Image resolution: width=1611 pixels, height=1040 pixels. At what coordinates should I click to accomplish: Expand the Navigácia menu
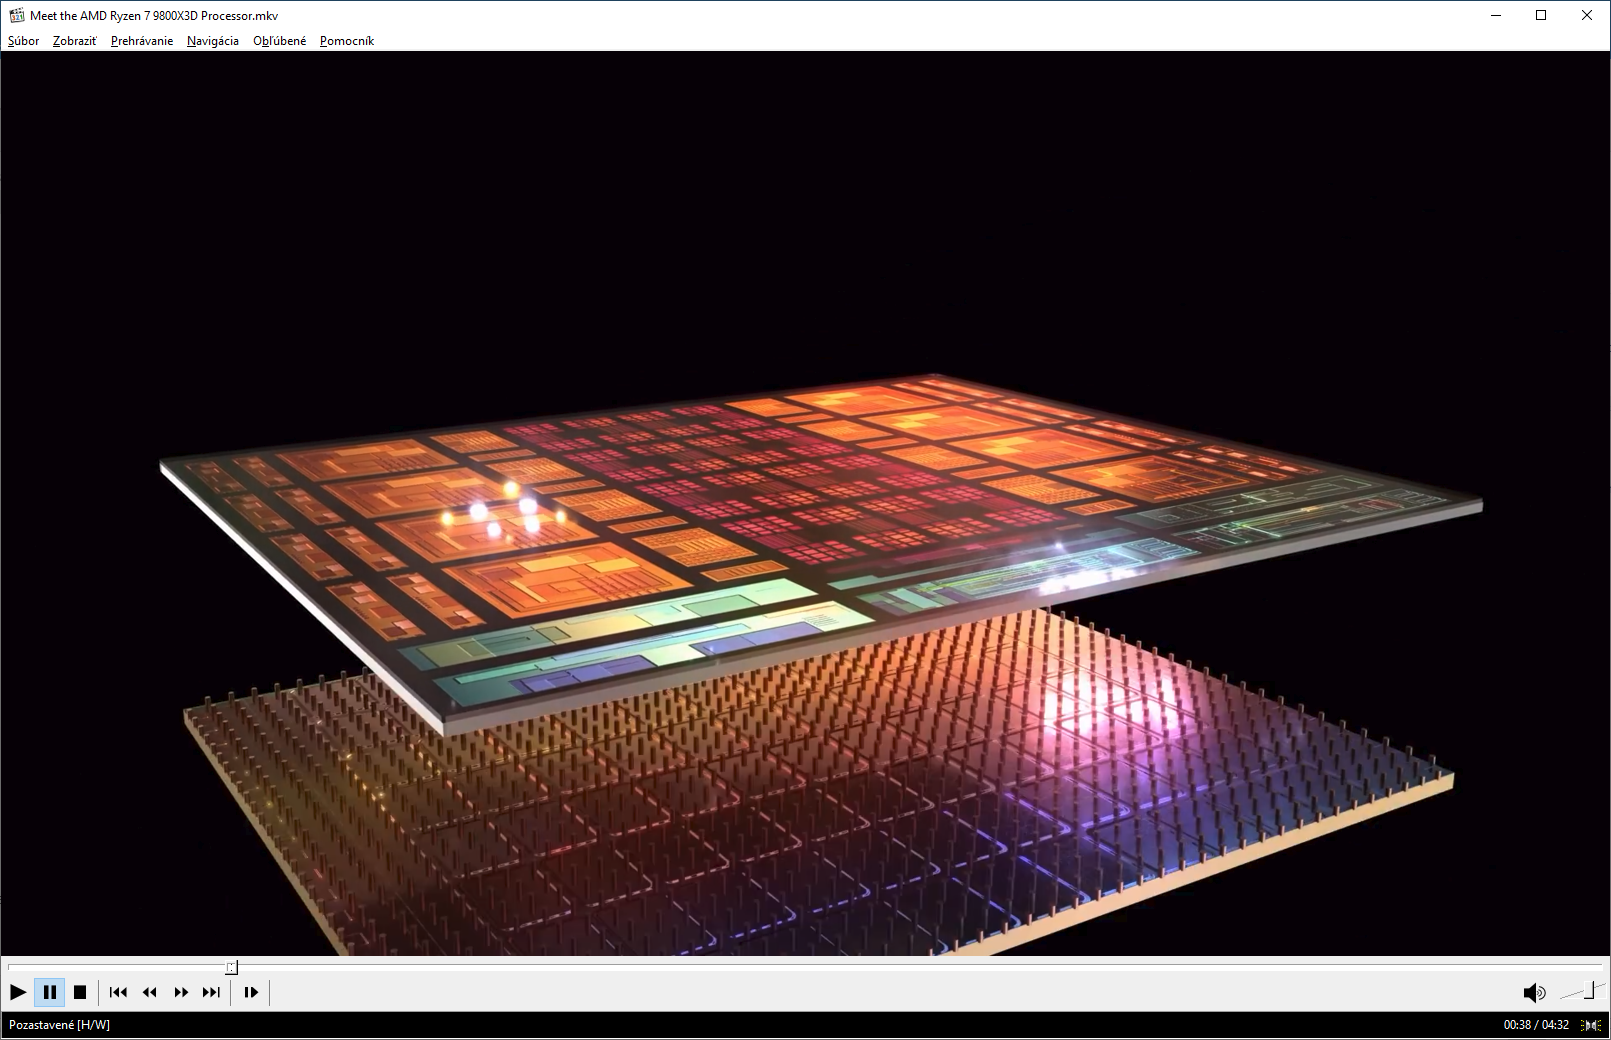213,41
